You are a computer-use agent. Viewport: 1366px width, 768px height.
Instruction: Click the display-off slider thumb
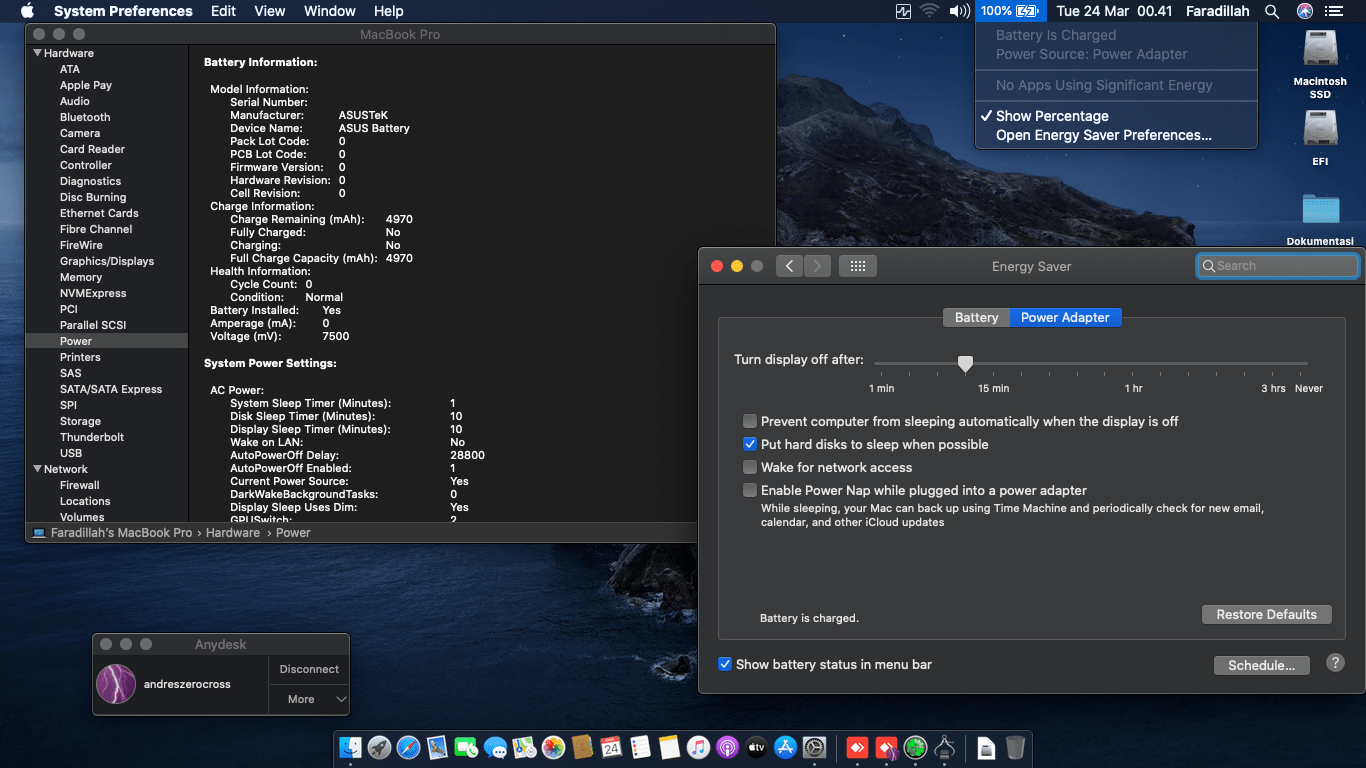(x=965, y=363)
